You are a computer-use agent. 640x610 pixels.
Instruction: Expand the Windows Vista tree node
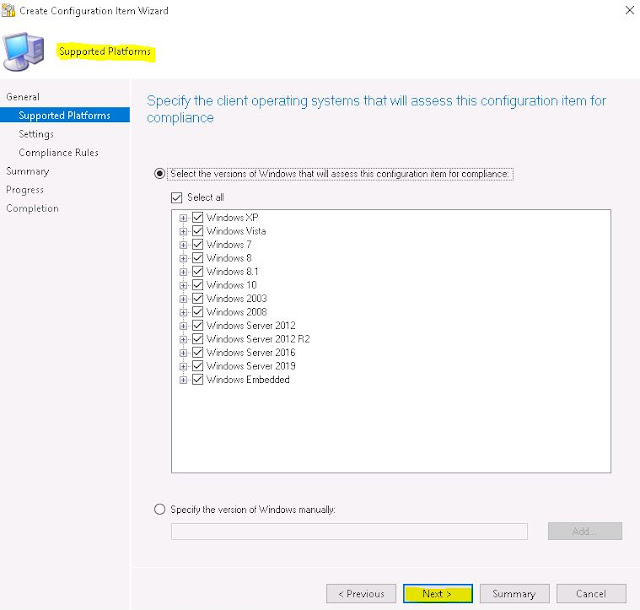[183, 232]
